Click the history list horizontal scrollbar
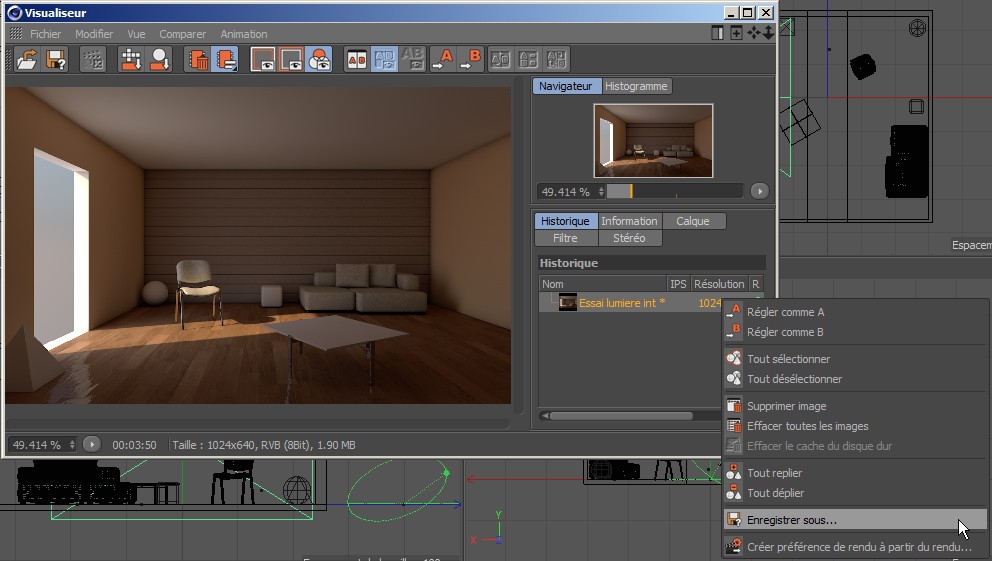The height and width of the screenshot is (561, 992). 621,416
